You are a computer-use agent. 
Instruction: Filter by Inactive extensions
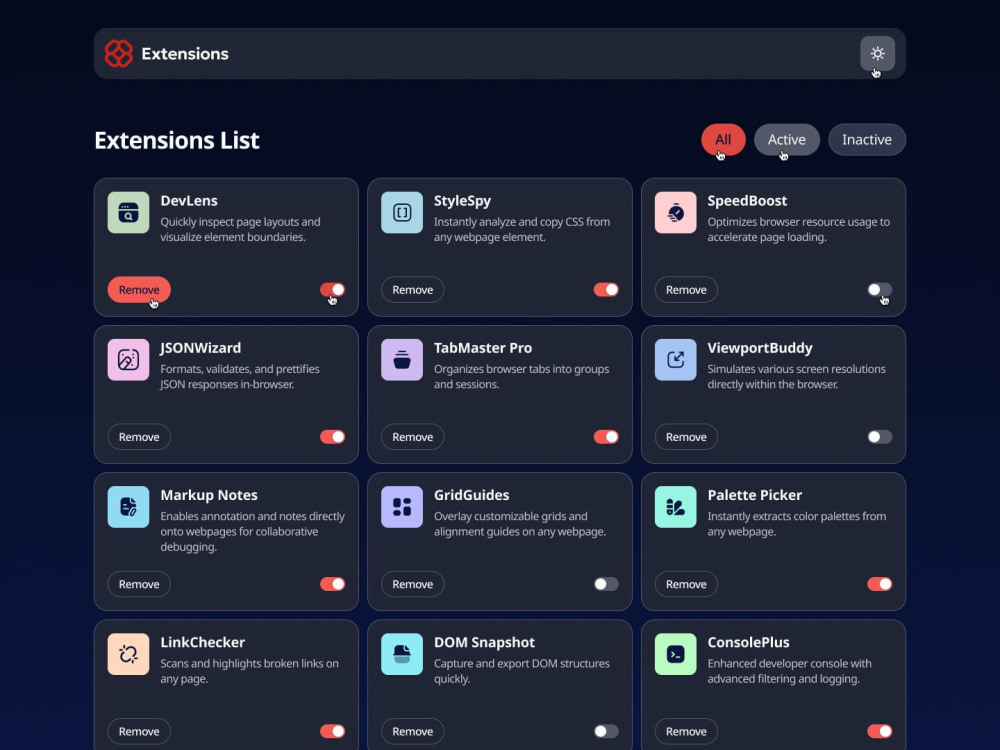click(867, 140)
